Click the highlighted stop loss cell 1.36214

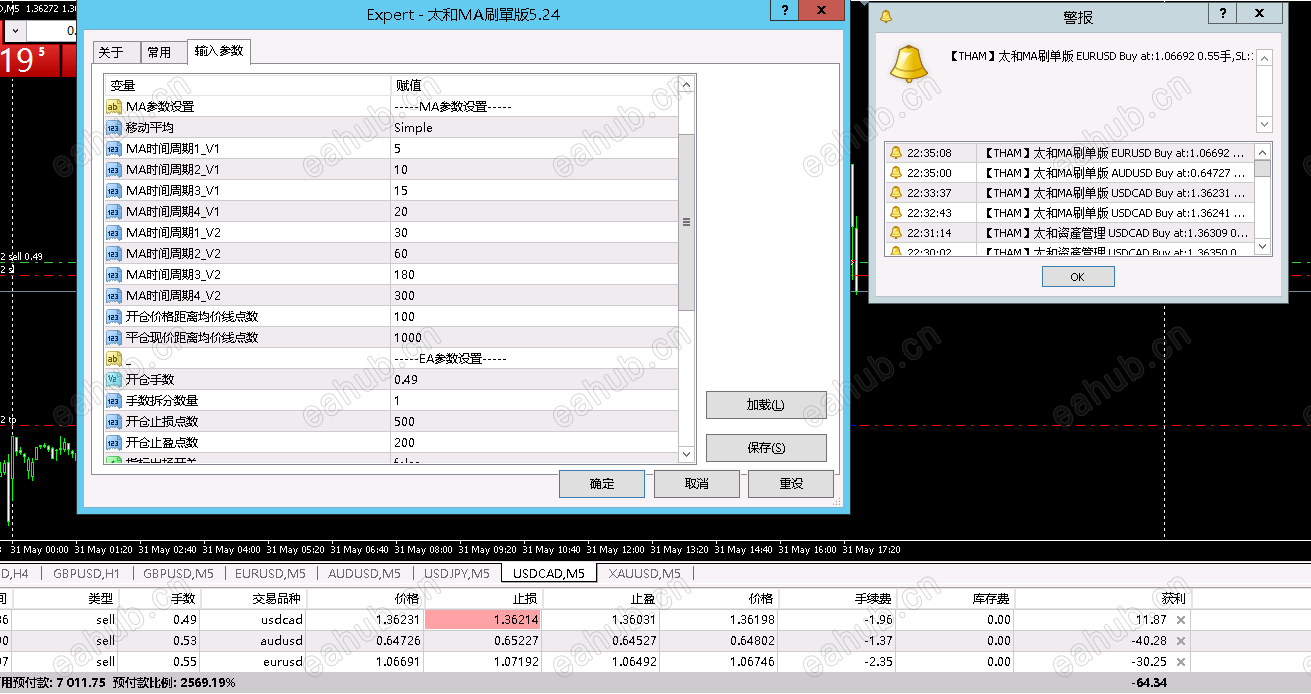483,620
